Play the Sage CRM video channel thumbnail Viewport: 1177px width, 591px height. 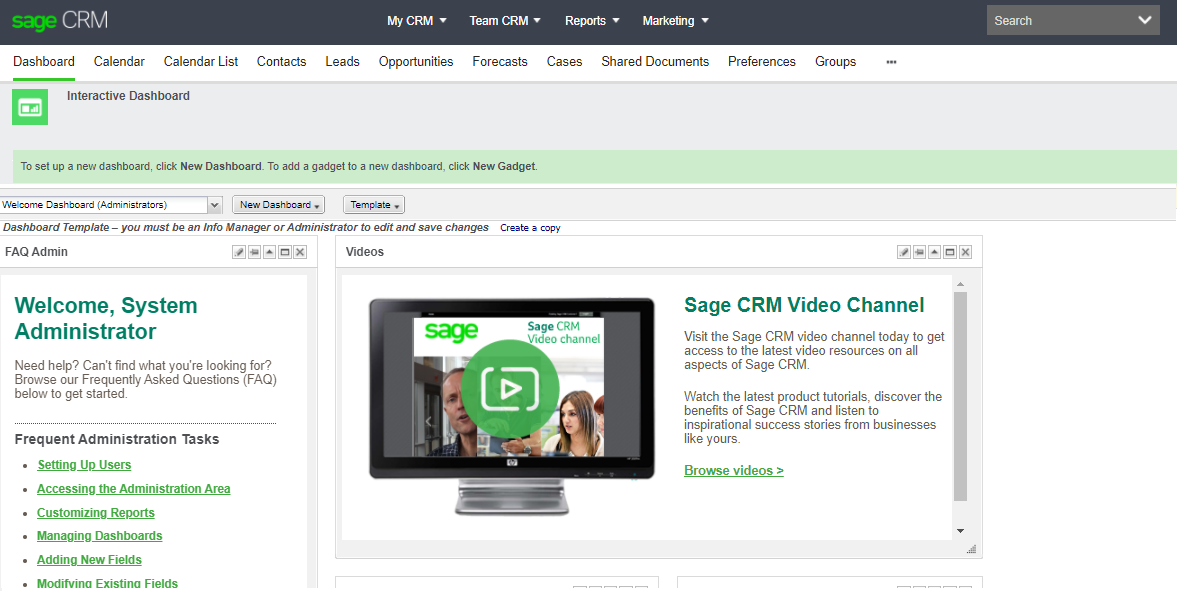[x=510, y=388]
